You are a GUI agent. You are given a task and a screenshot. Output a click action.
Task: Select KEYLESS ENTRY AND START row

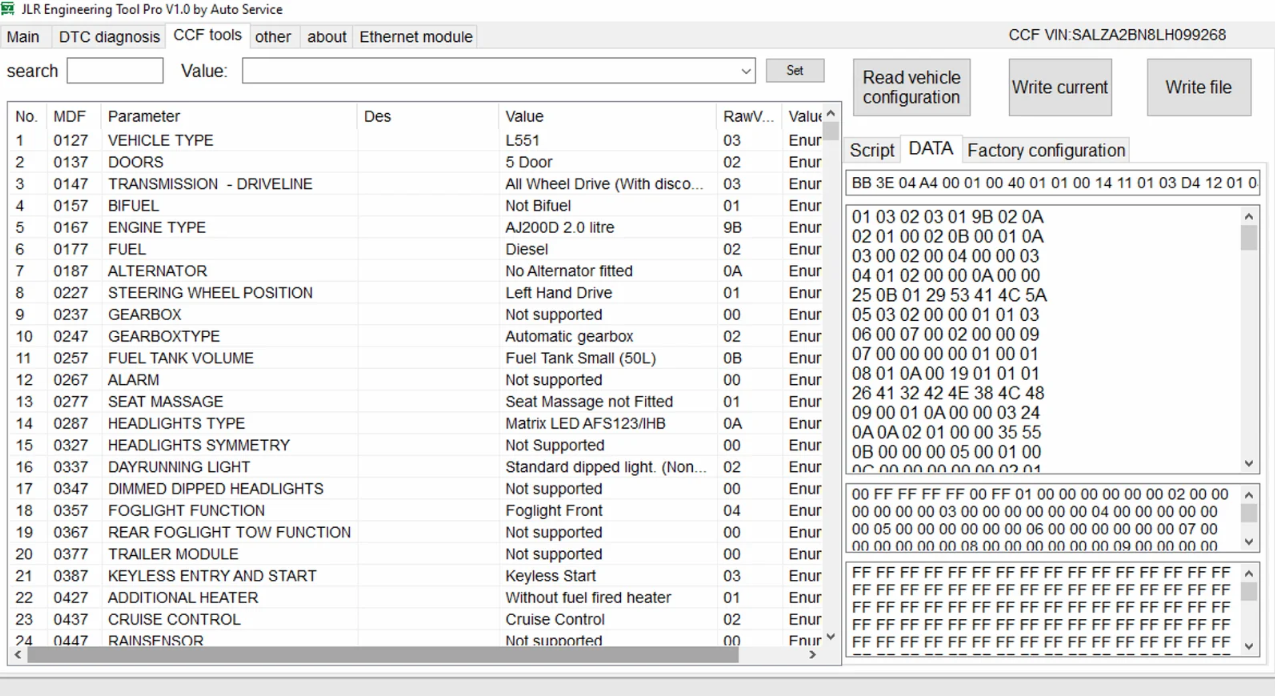[x=415, y=576]
